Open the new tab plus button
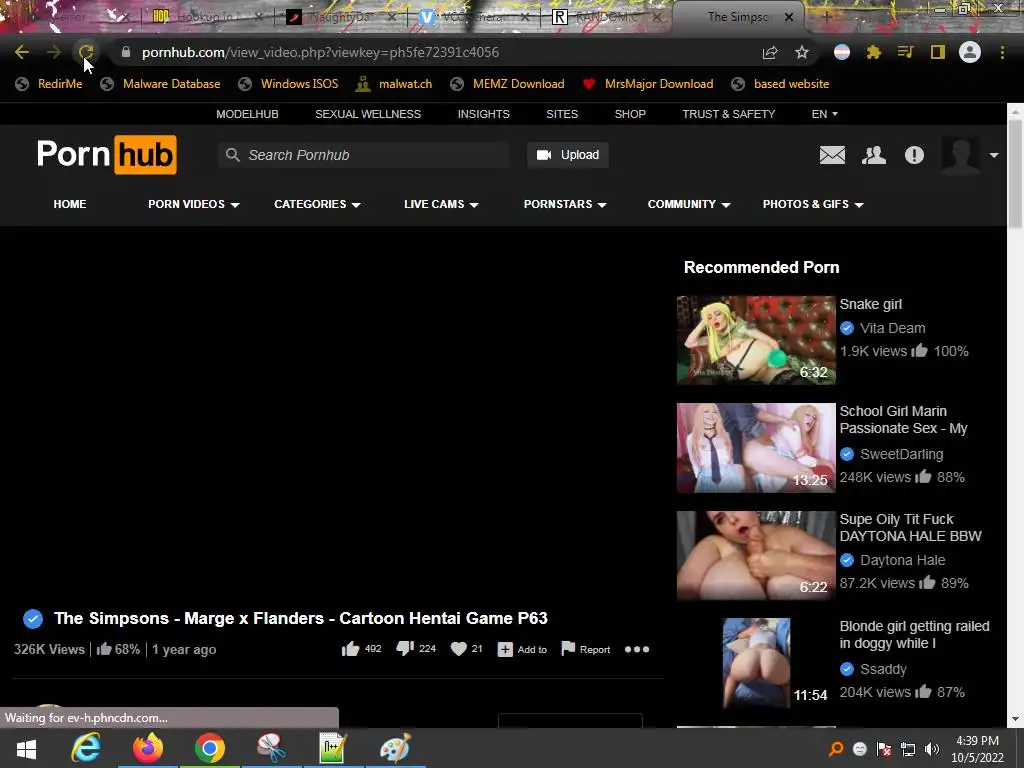Viewport: 1024px width, 768px height. tap(826, 16)
